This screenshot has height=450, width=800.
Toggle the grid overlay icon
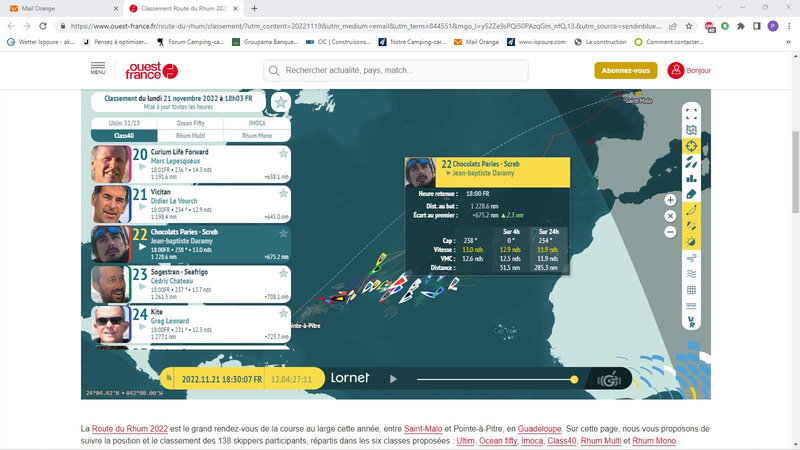pos(691,290)
